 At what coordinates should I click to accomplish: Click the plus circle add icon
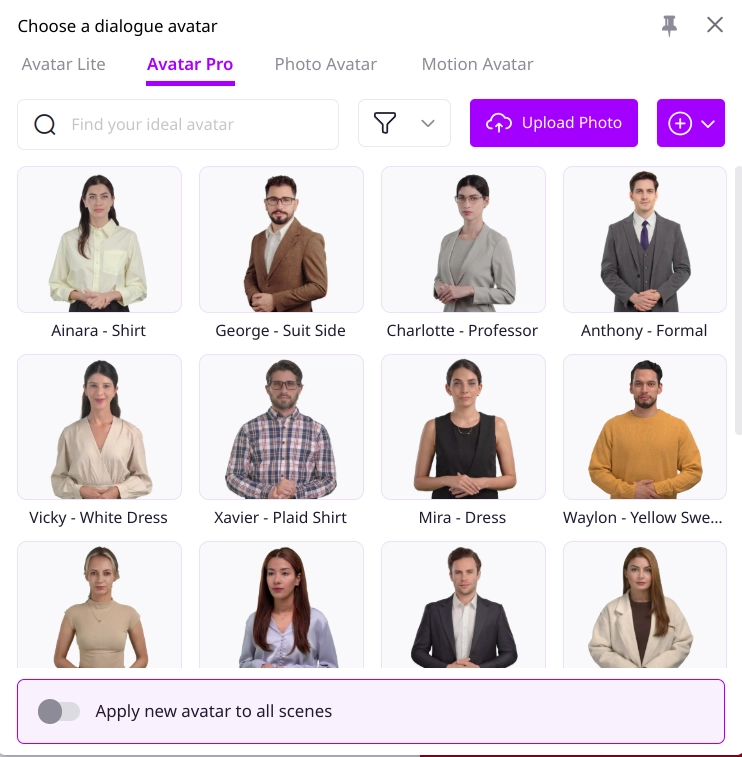680,124
